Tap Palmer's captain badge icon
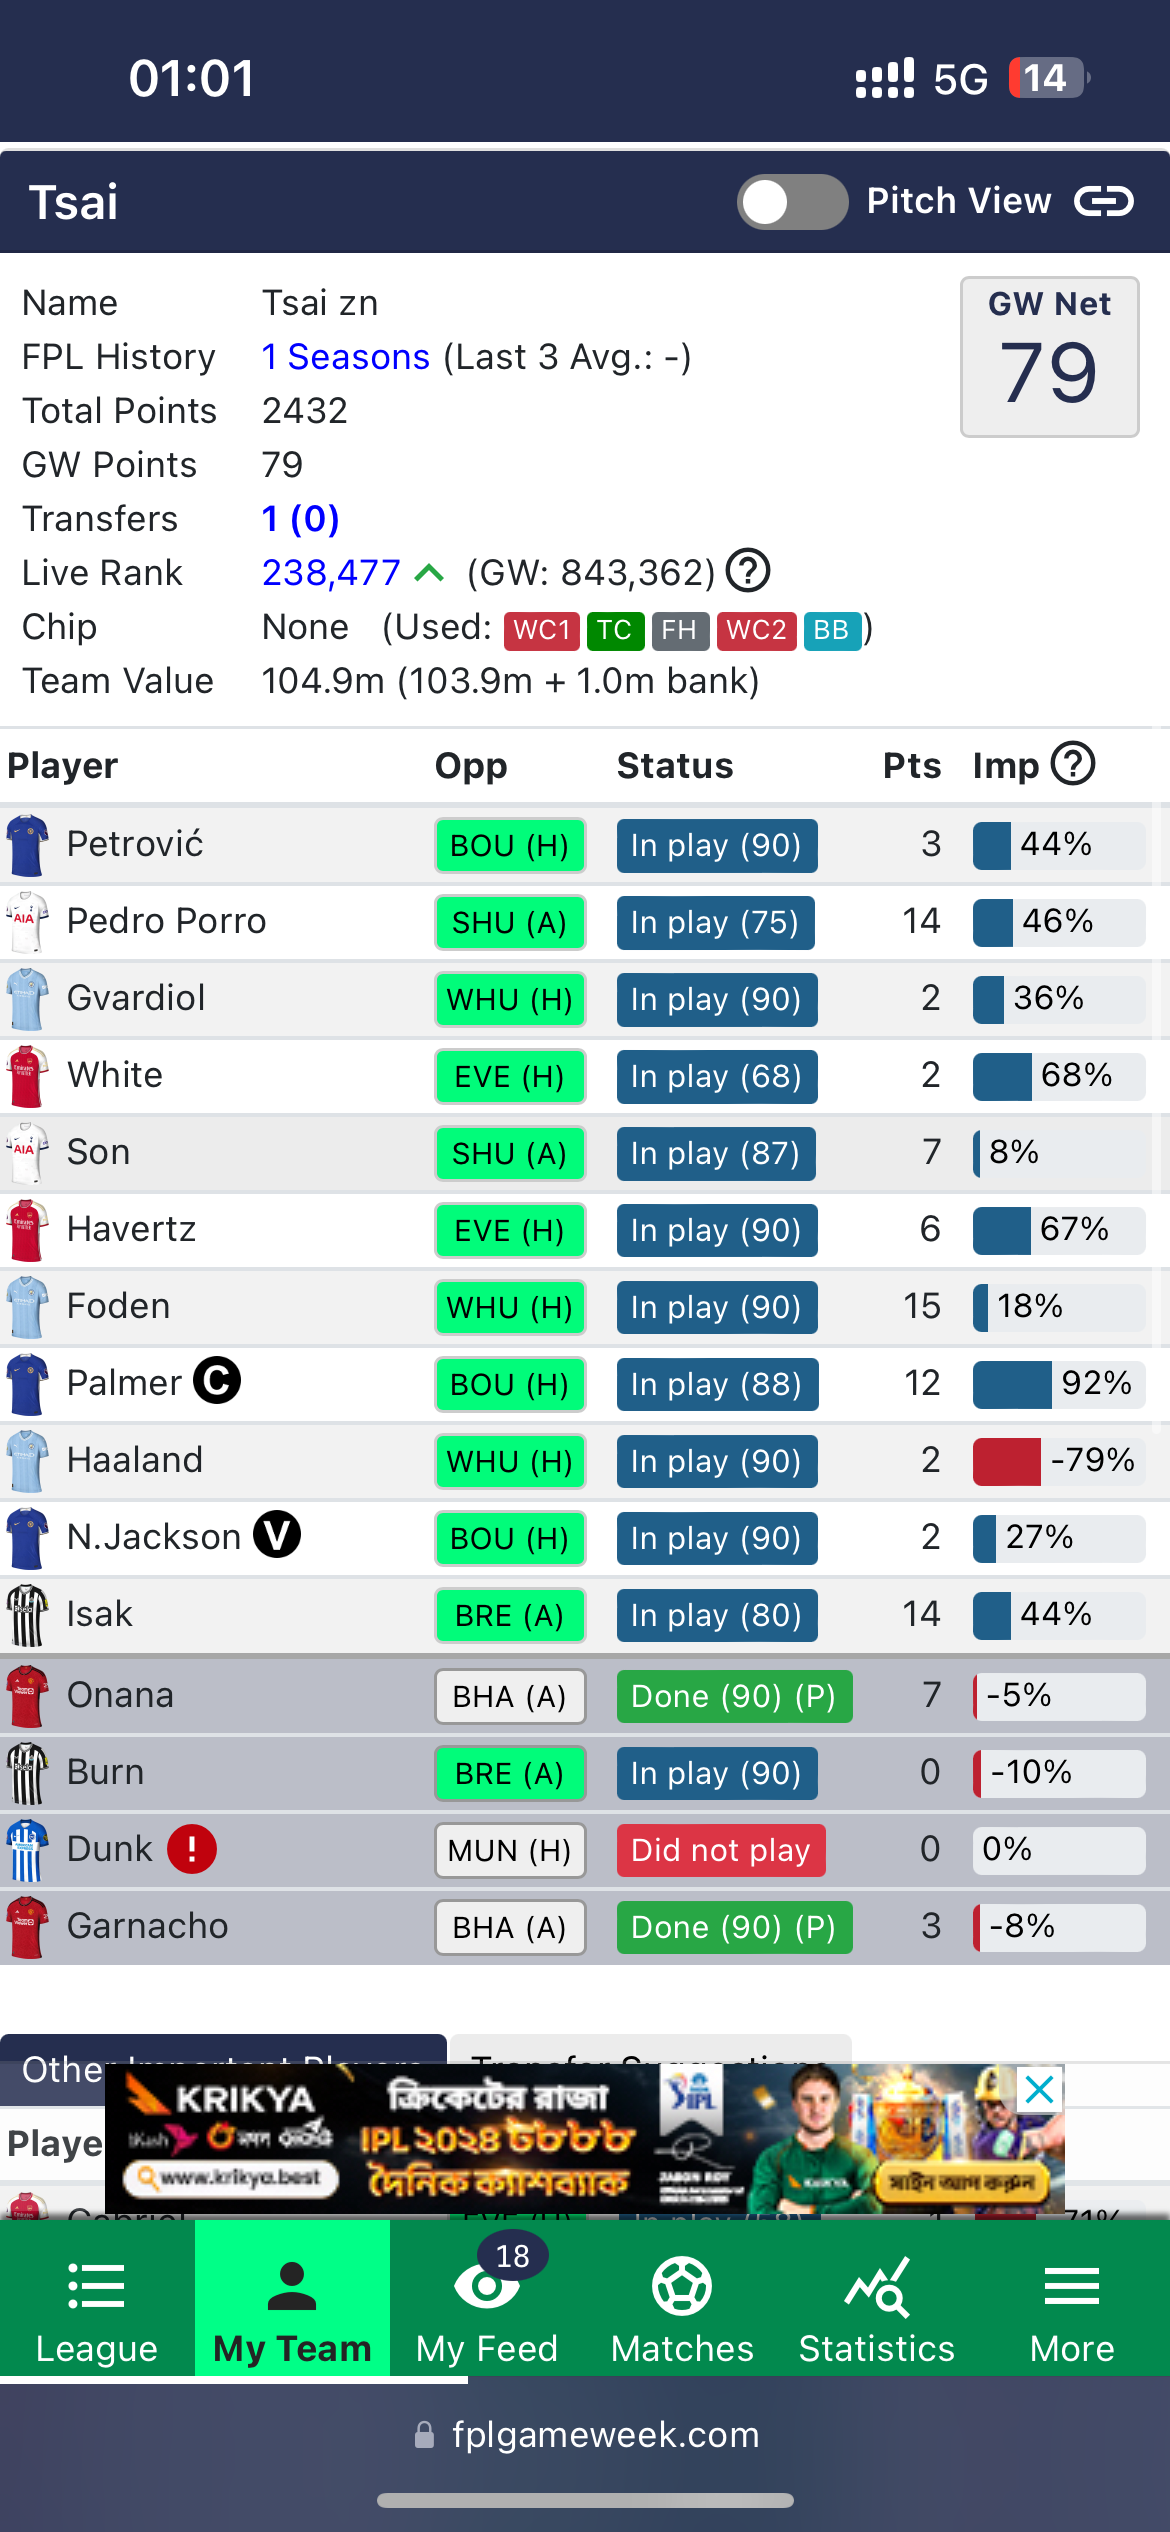1170x2532 pixels. point(217,1382)
